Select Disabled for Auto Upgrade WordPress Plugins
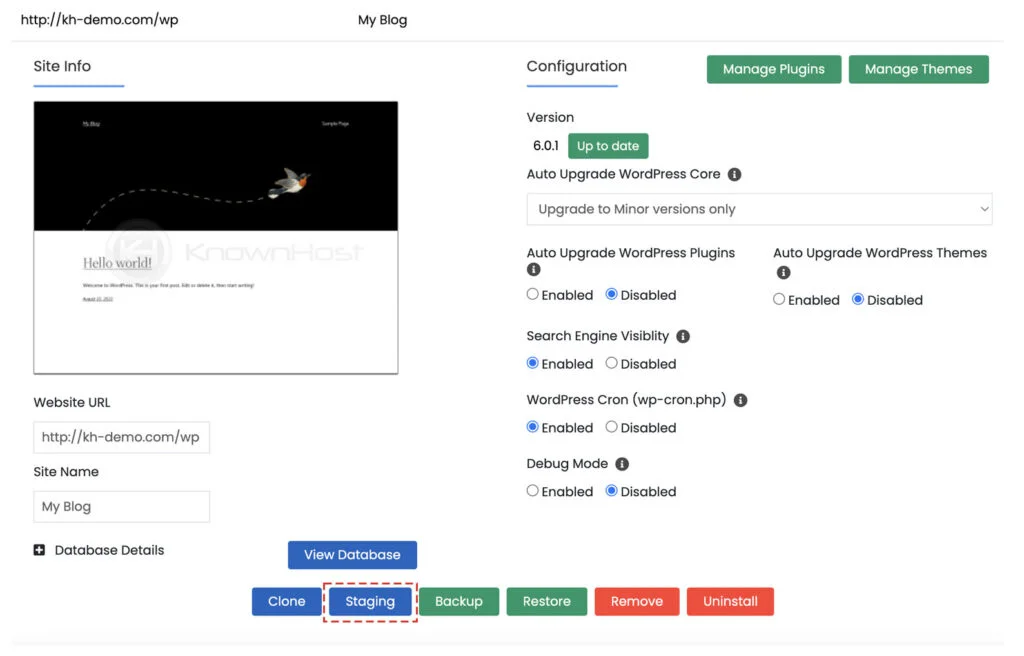Viewport: 1024px width, 656px height. (611, 294)
